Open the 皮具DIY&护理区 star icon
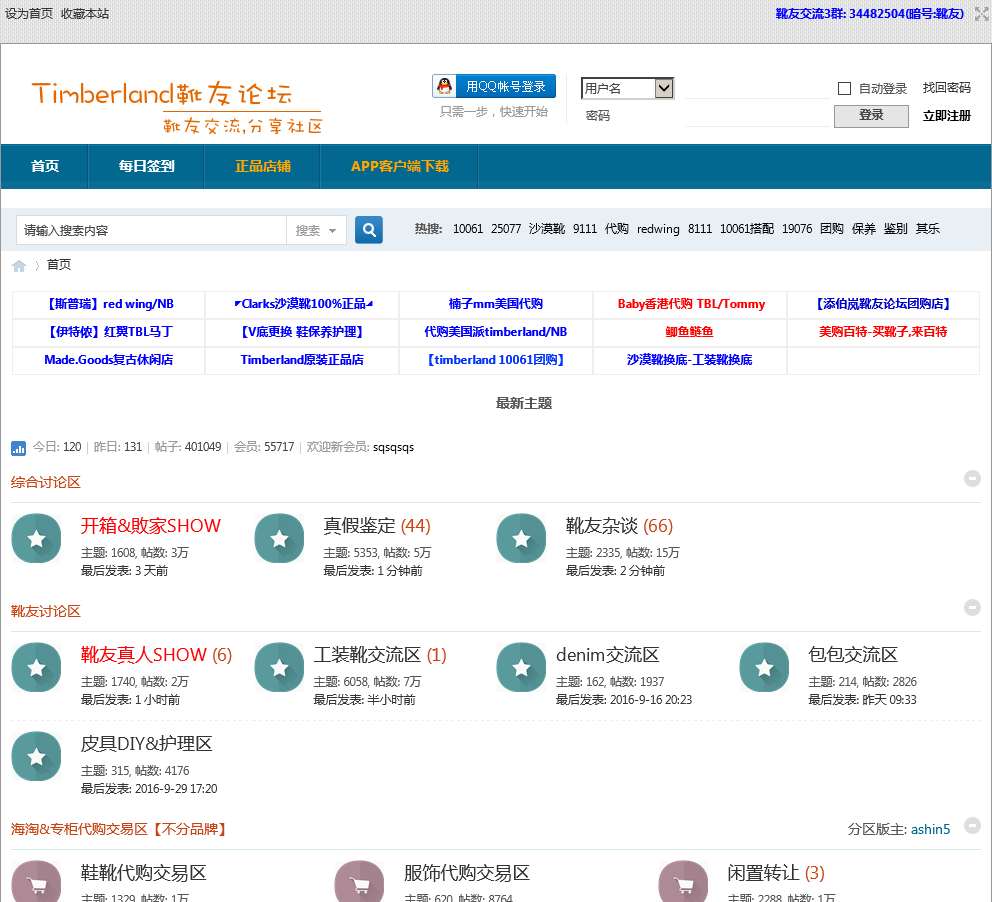 point(37,757)
